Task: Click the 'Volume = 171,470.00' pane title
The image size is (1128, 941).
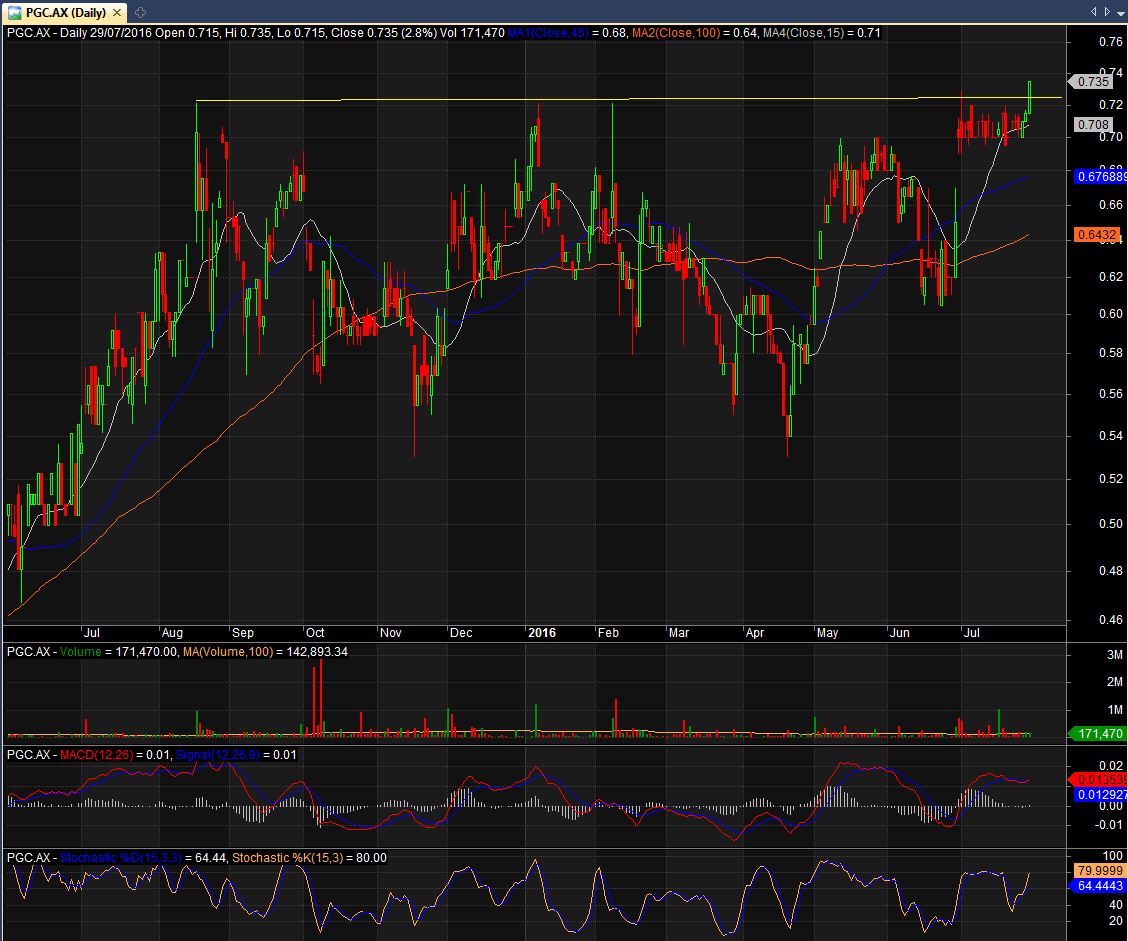Action: tap(118, 652)
